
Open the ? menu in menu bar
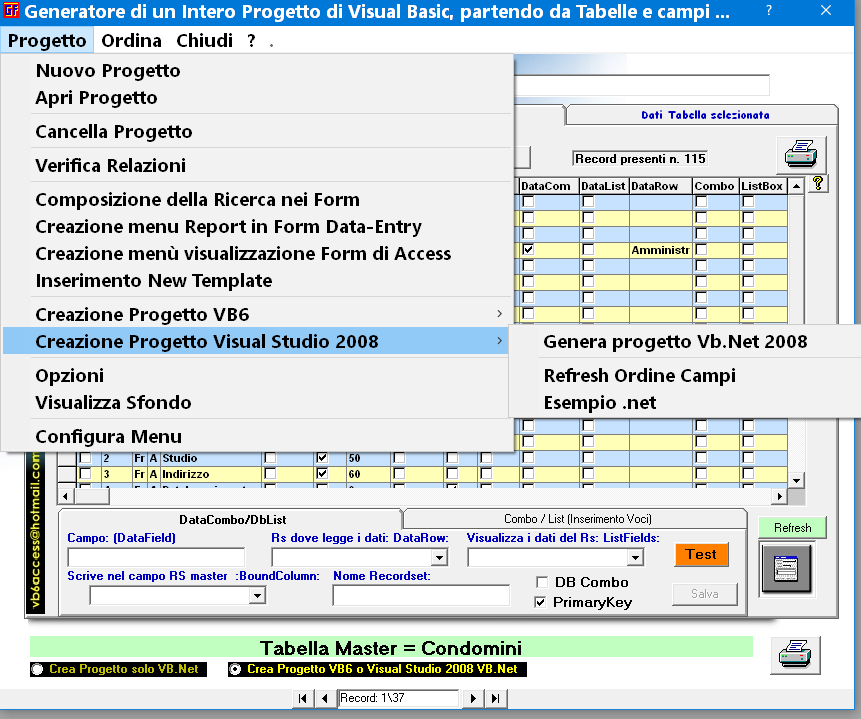pos(251,41)
